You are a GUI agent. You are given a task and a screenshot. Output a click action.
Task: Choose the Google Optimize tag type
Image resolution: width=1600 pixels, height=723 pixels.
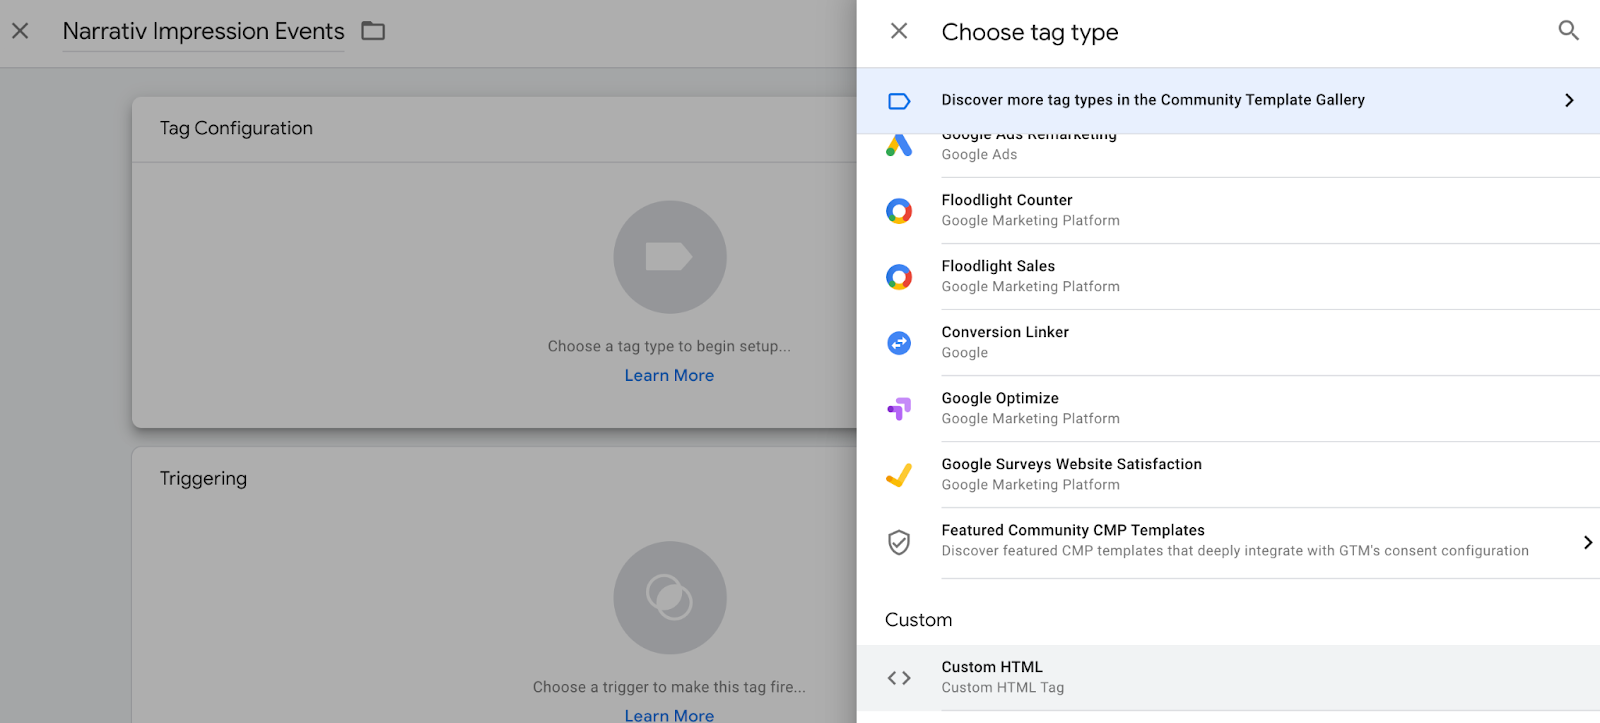click(x=1000, y=399)
